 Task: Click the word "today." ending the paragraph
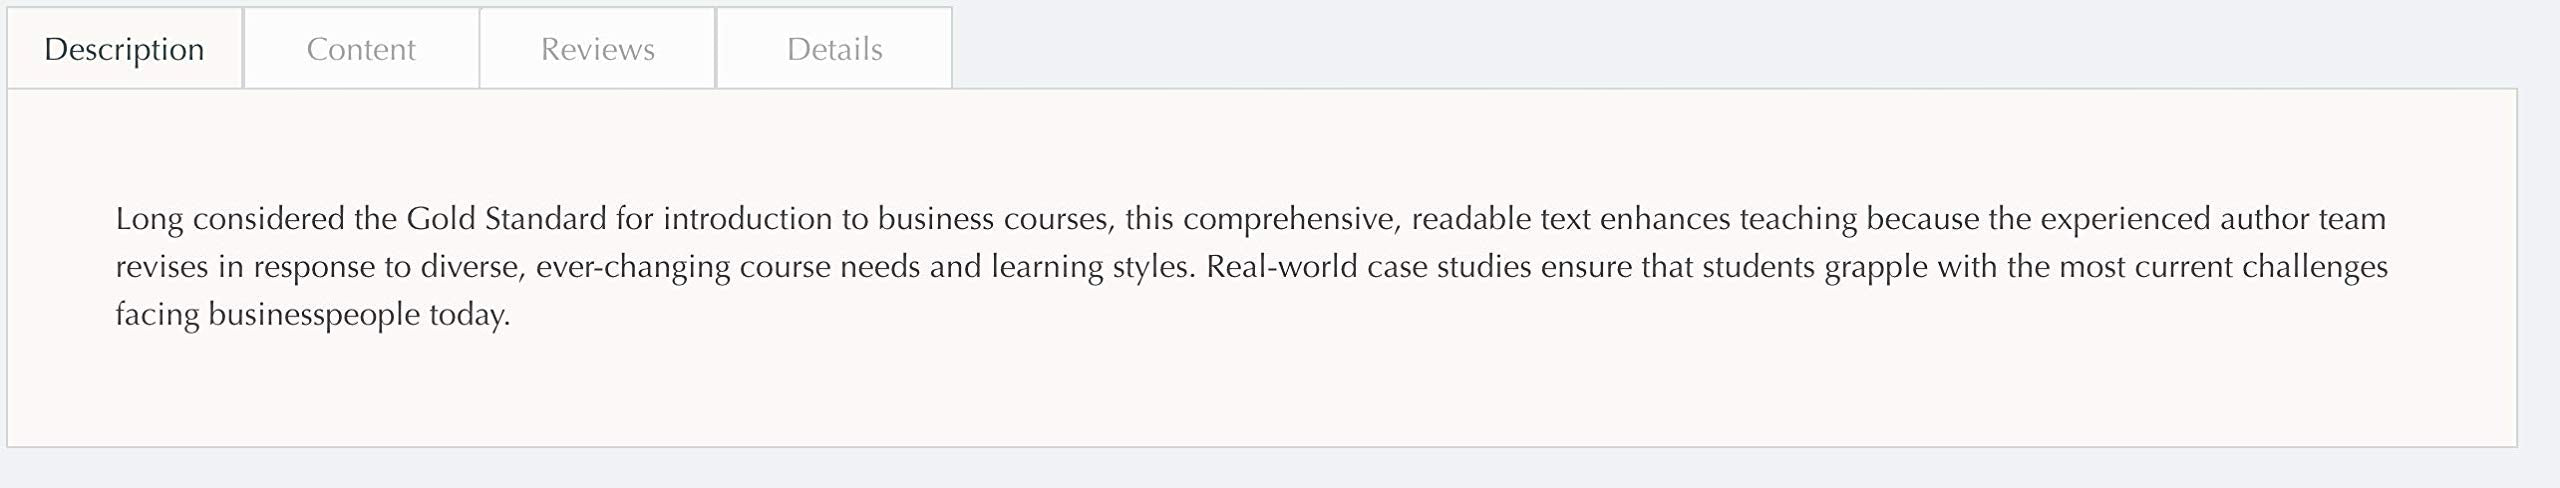coord(470,315)
